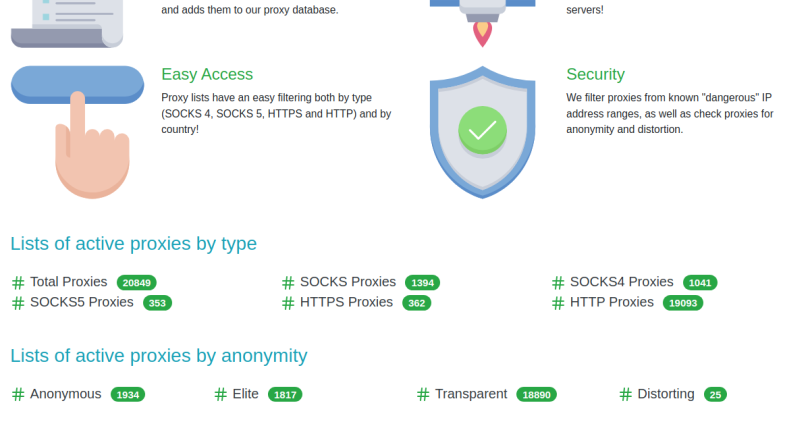Image resolution: width=810 pixels, height=424 pixels.
Task: Click the document scroll illustration at top-left
Action: (66, 22)
